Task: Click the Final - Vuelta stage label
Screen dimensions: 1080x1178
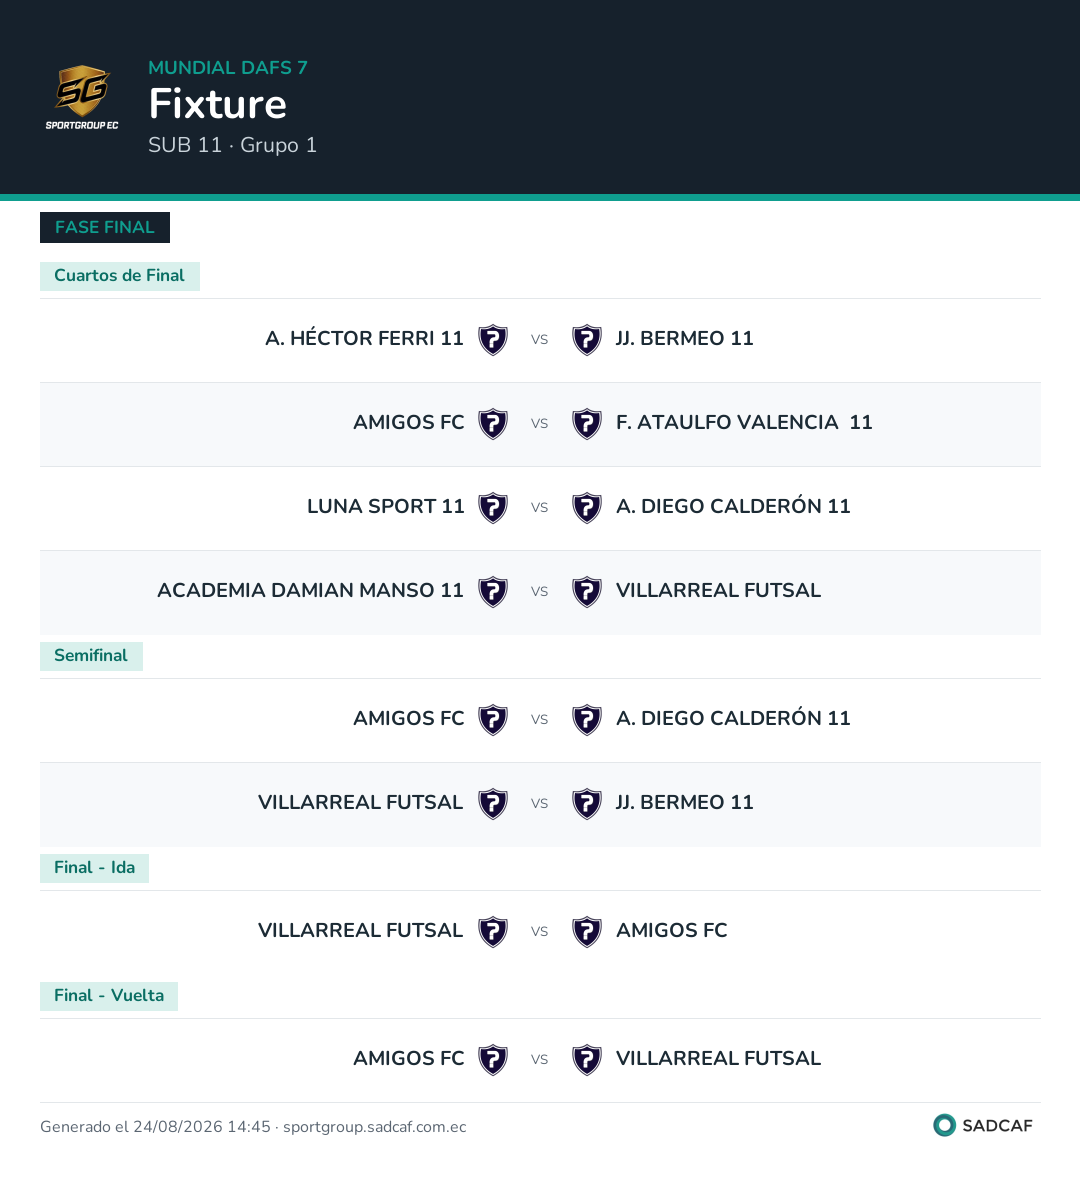Action: coord(109,995)
